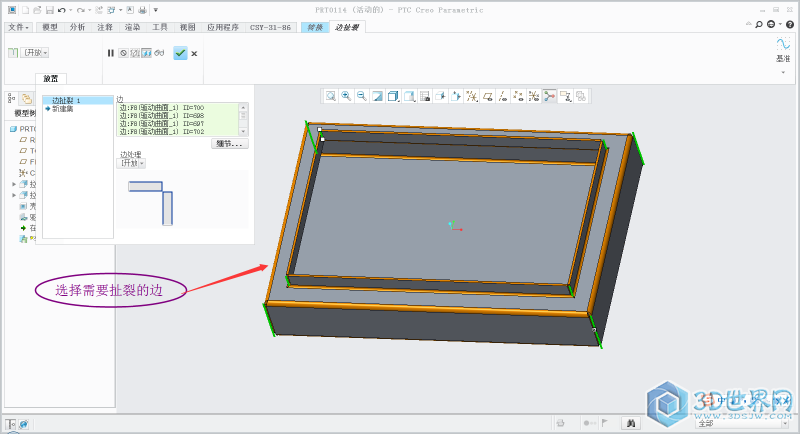Screen dimensions: 800x434
Task: Switch to the 模型 ribbon tab
Action: coord(50,27)
